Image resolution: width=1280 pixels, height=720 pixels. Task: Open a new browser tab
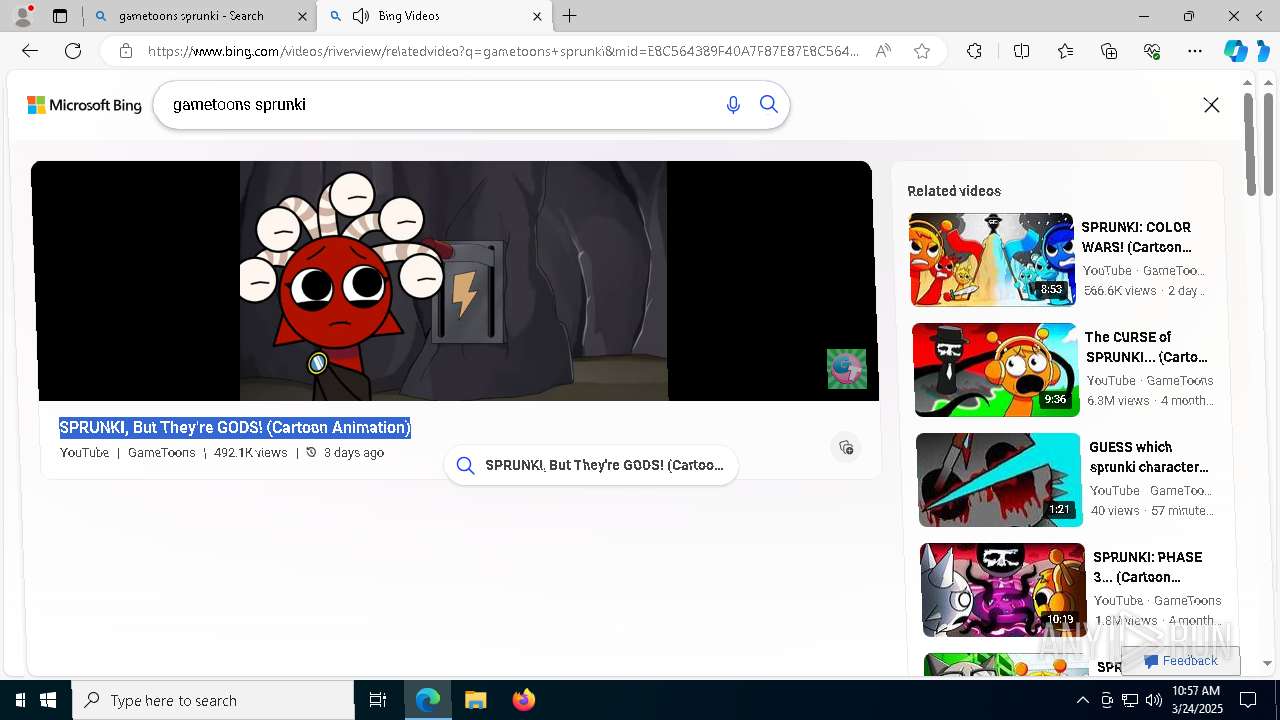570,16
